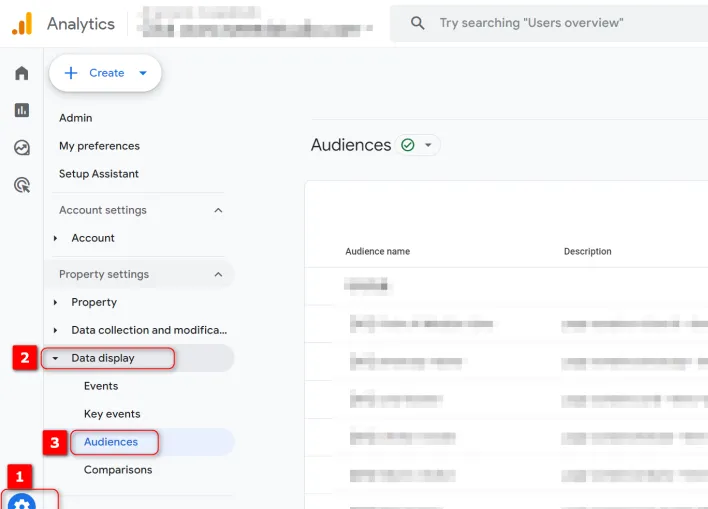Viewport: 708px width, 509px height.
Task: Collapse the Property settings section
Action: (x=218, y=274)
